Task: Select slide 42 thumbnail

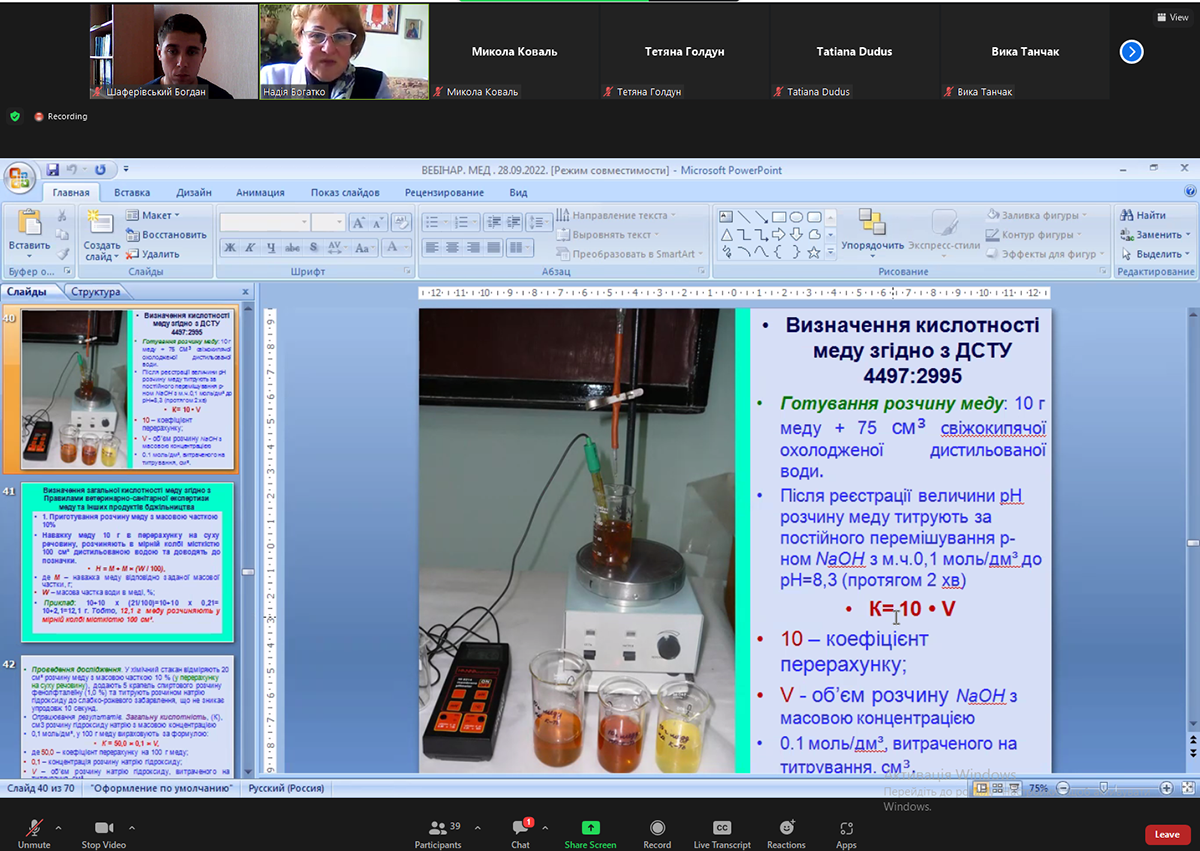Action: [x=126, y=716]
